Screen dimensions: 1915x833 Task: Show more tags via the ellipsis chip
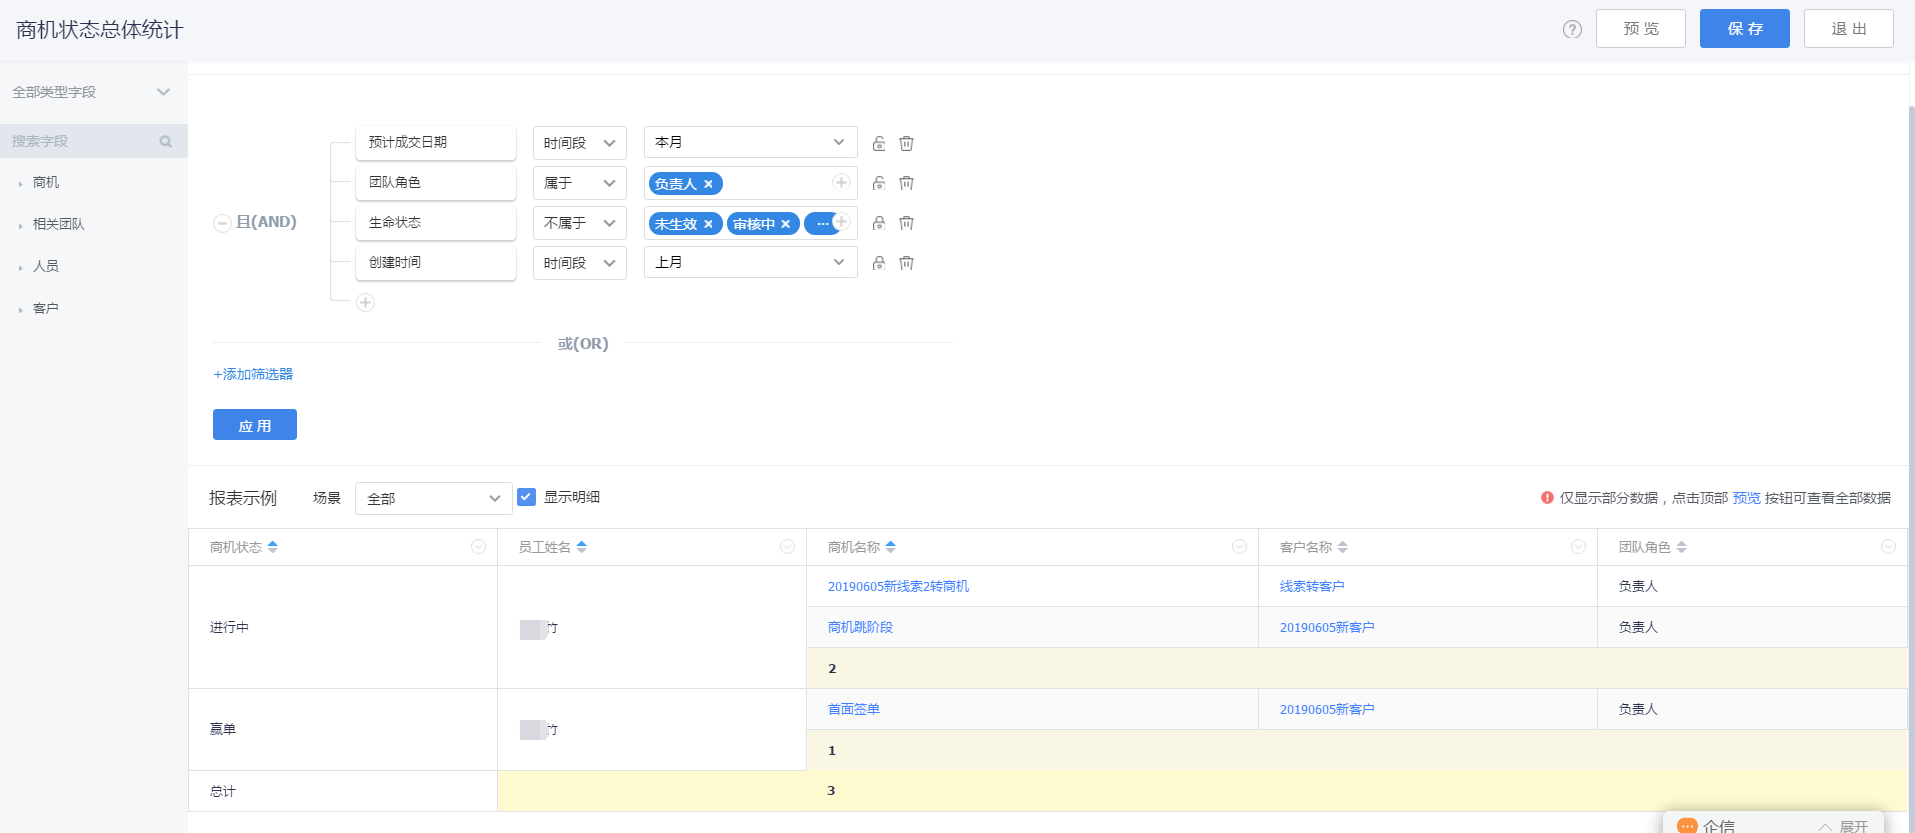[x=822, y=224]
